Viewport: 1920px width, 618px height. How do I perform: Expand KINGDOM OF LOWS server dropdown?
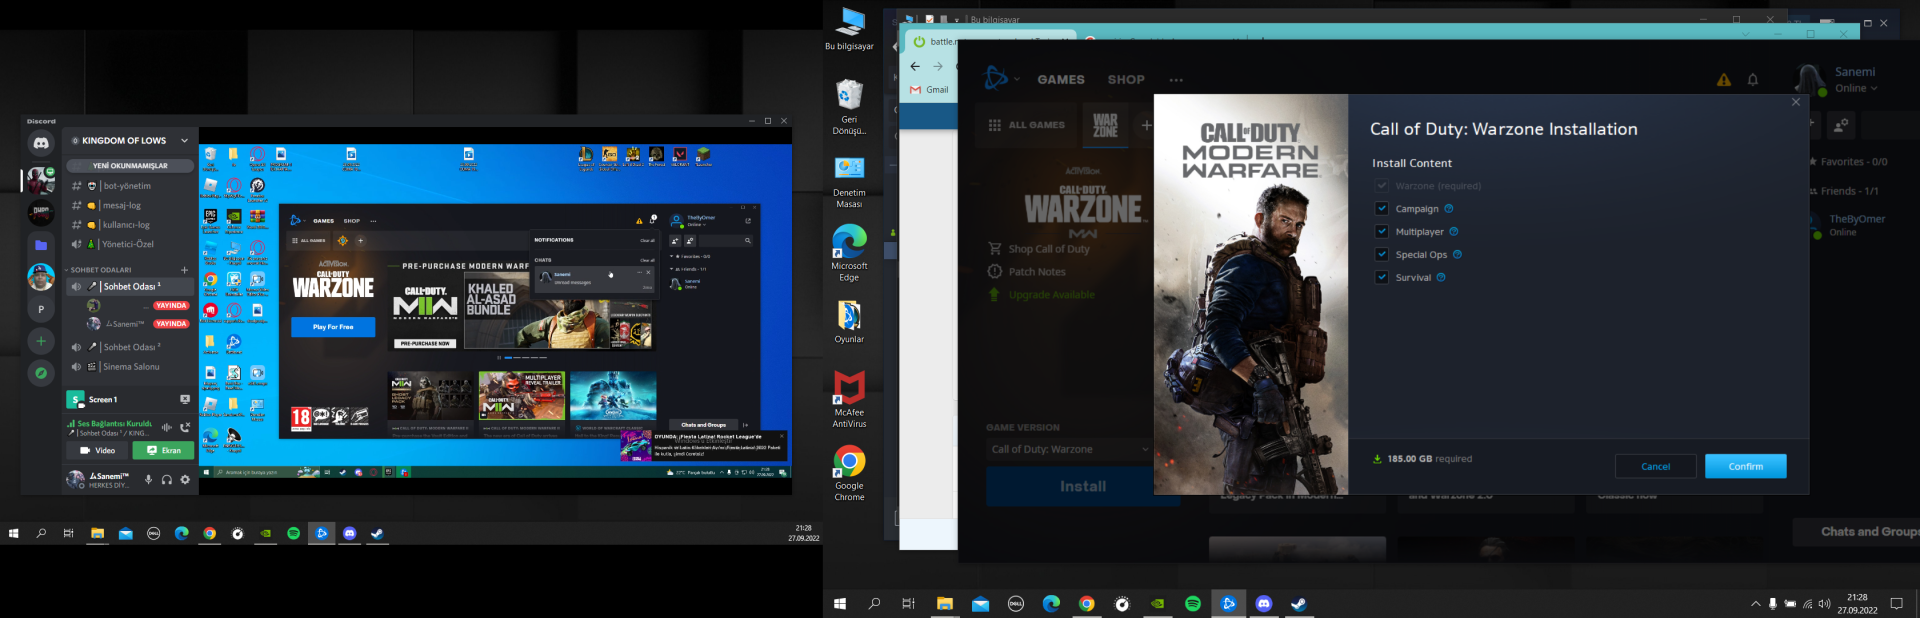pos(184,140)
